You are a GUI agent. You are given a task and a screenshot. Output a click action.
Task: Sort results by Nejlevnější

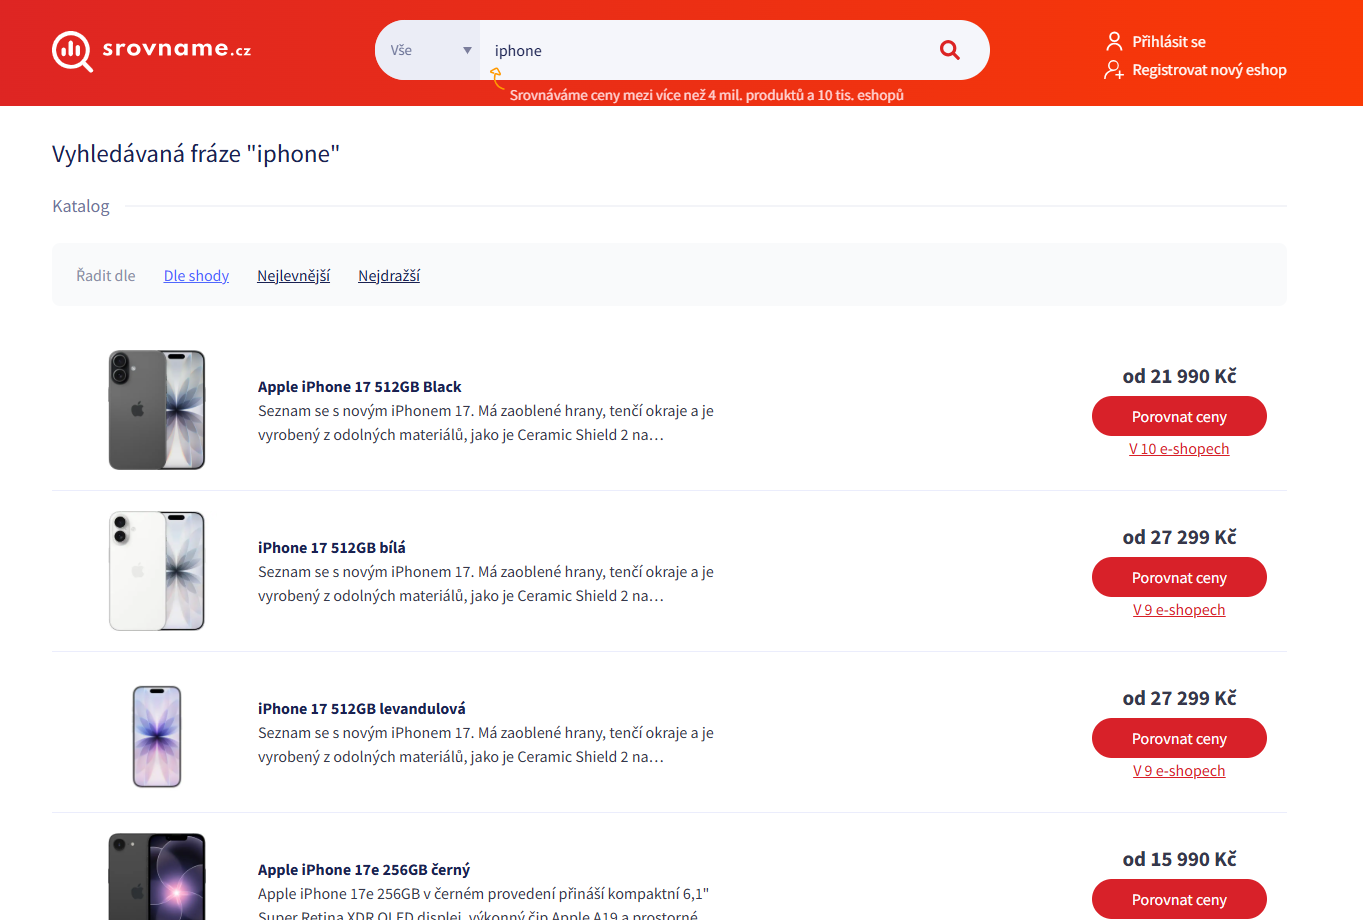(x=293, y=276)
